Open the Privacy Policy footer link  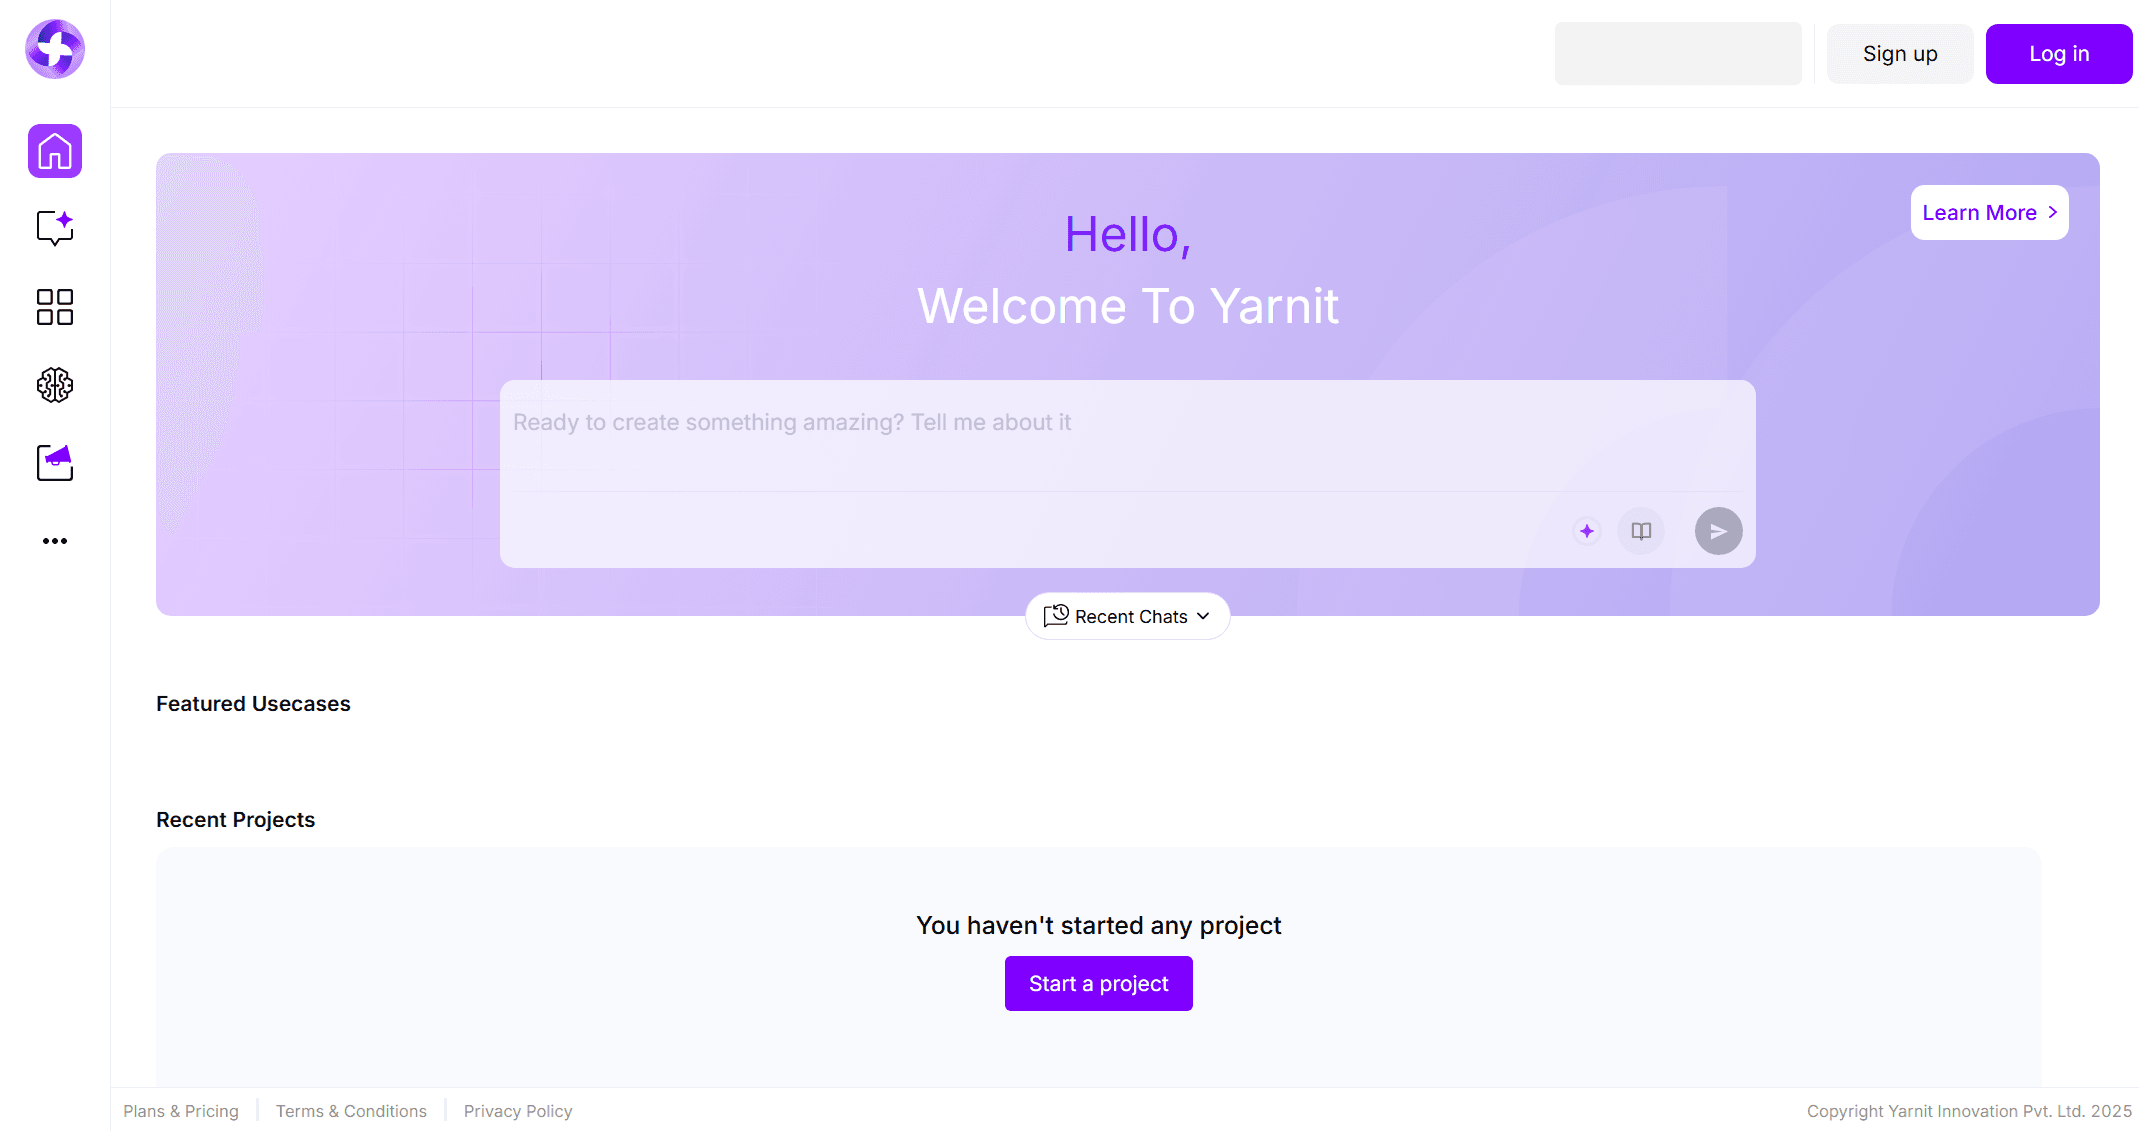(x=518, y=1111)
